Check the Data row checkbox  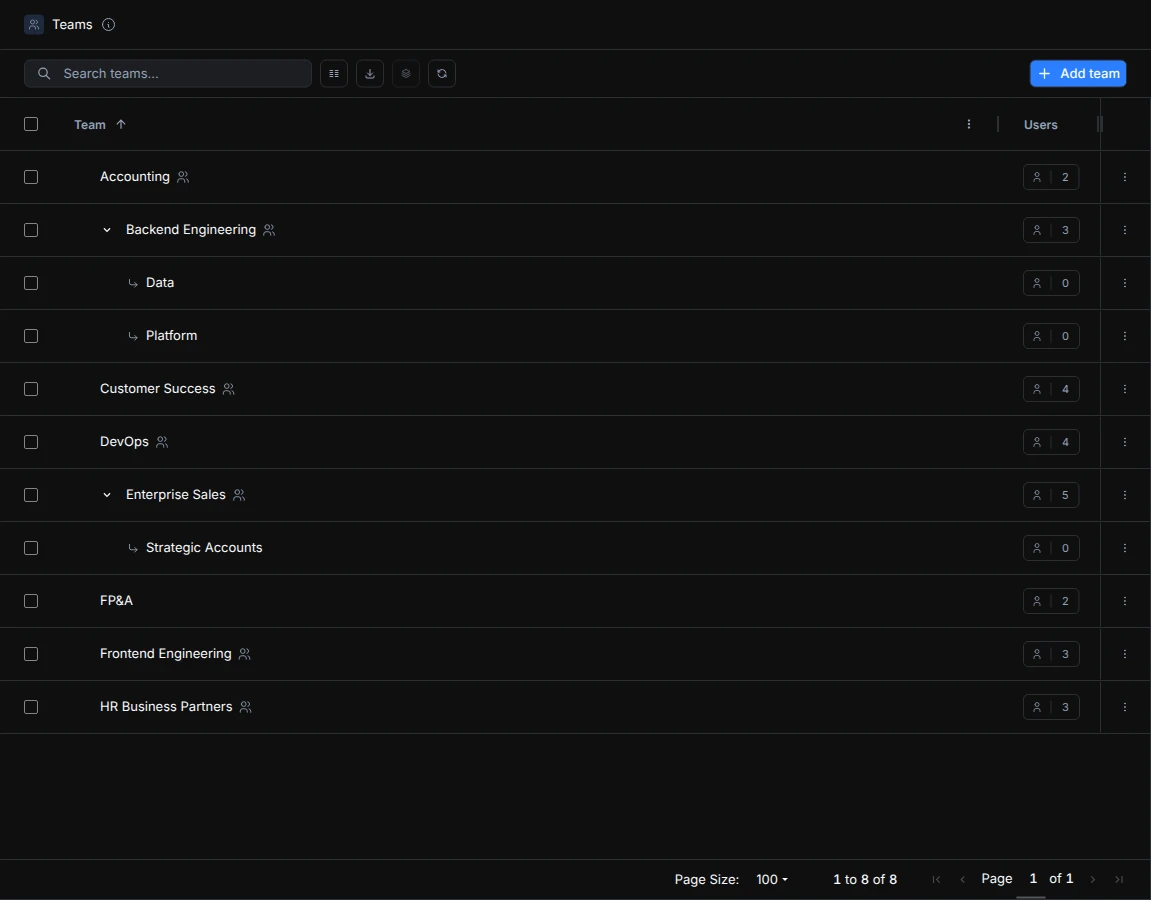tap(31, 283)
